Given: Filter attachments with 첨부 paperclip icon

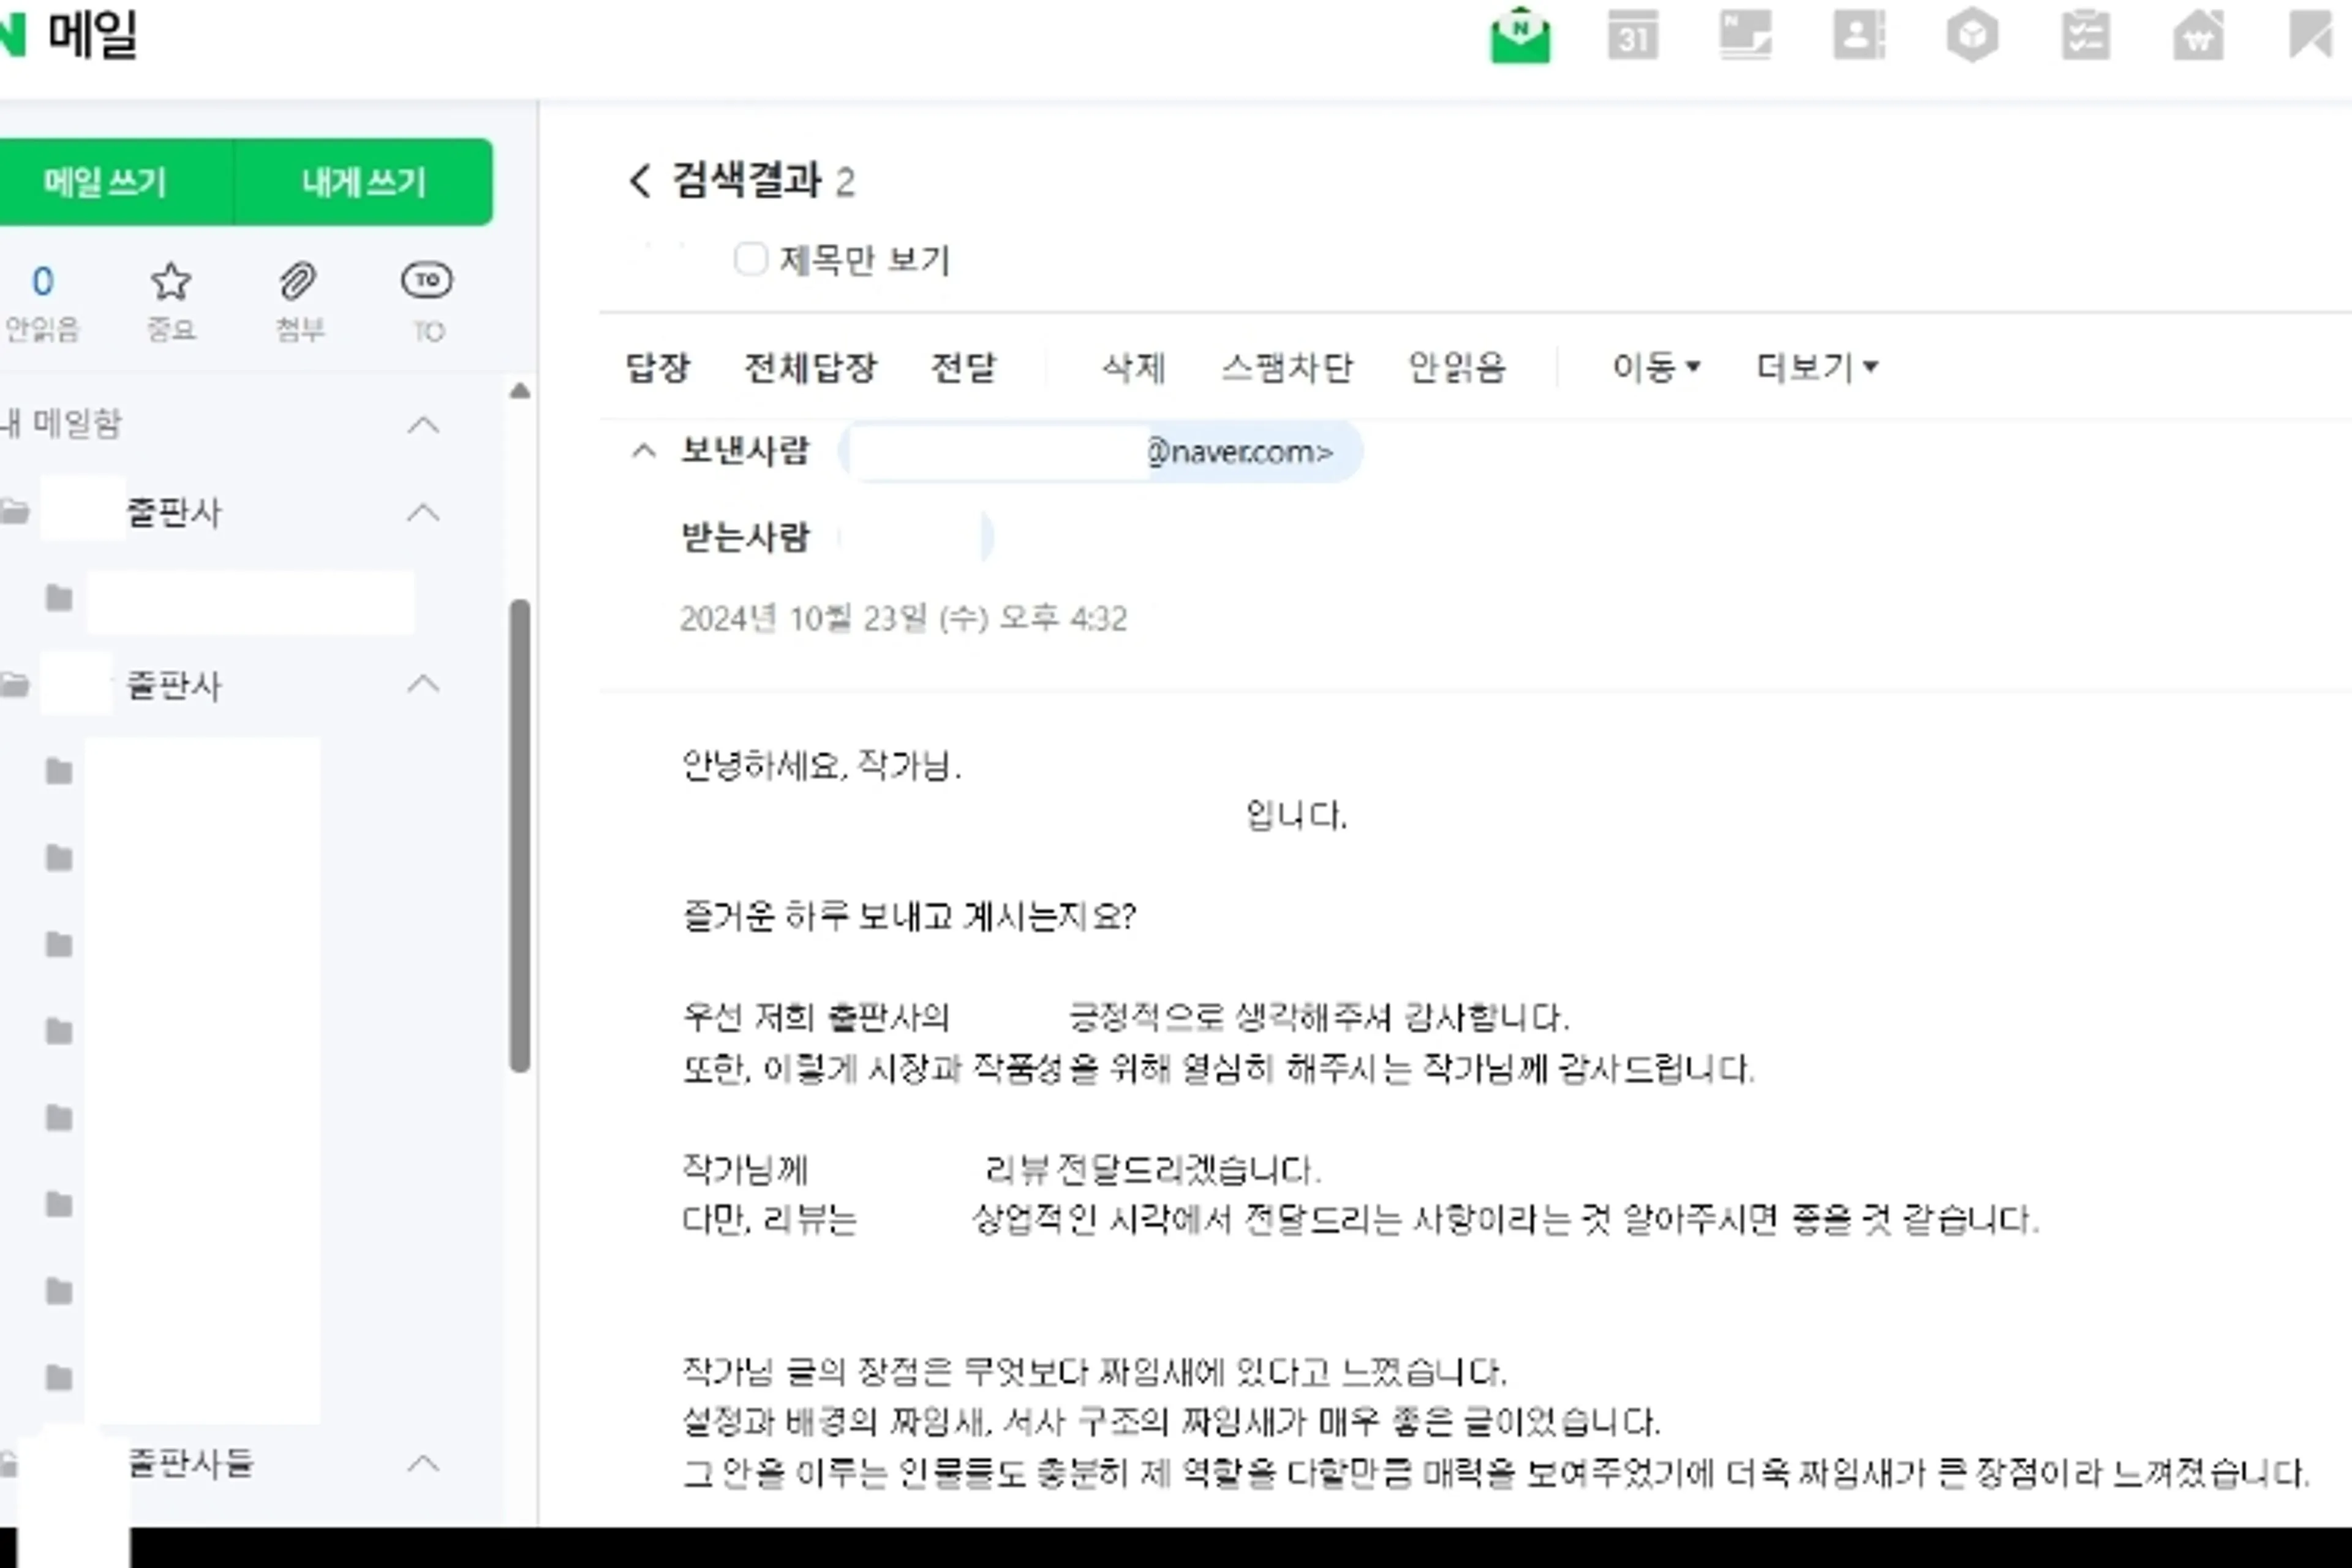Looking at the screenshot, I should pos(298,302).
